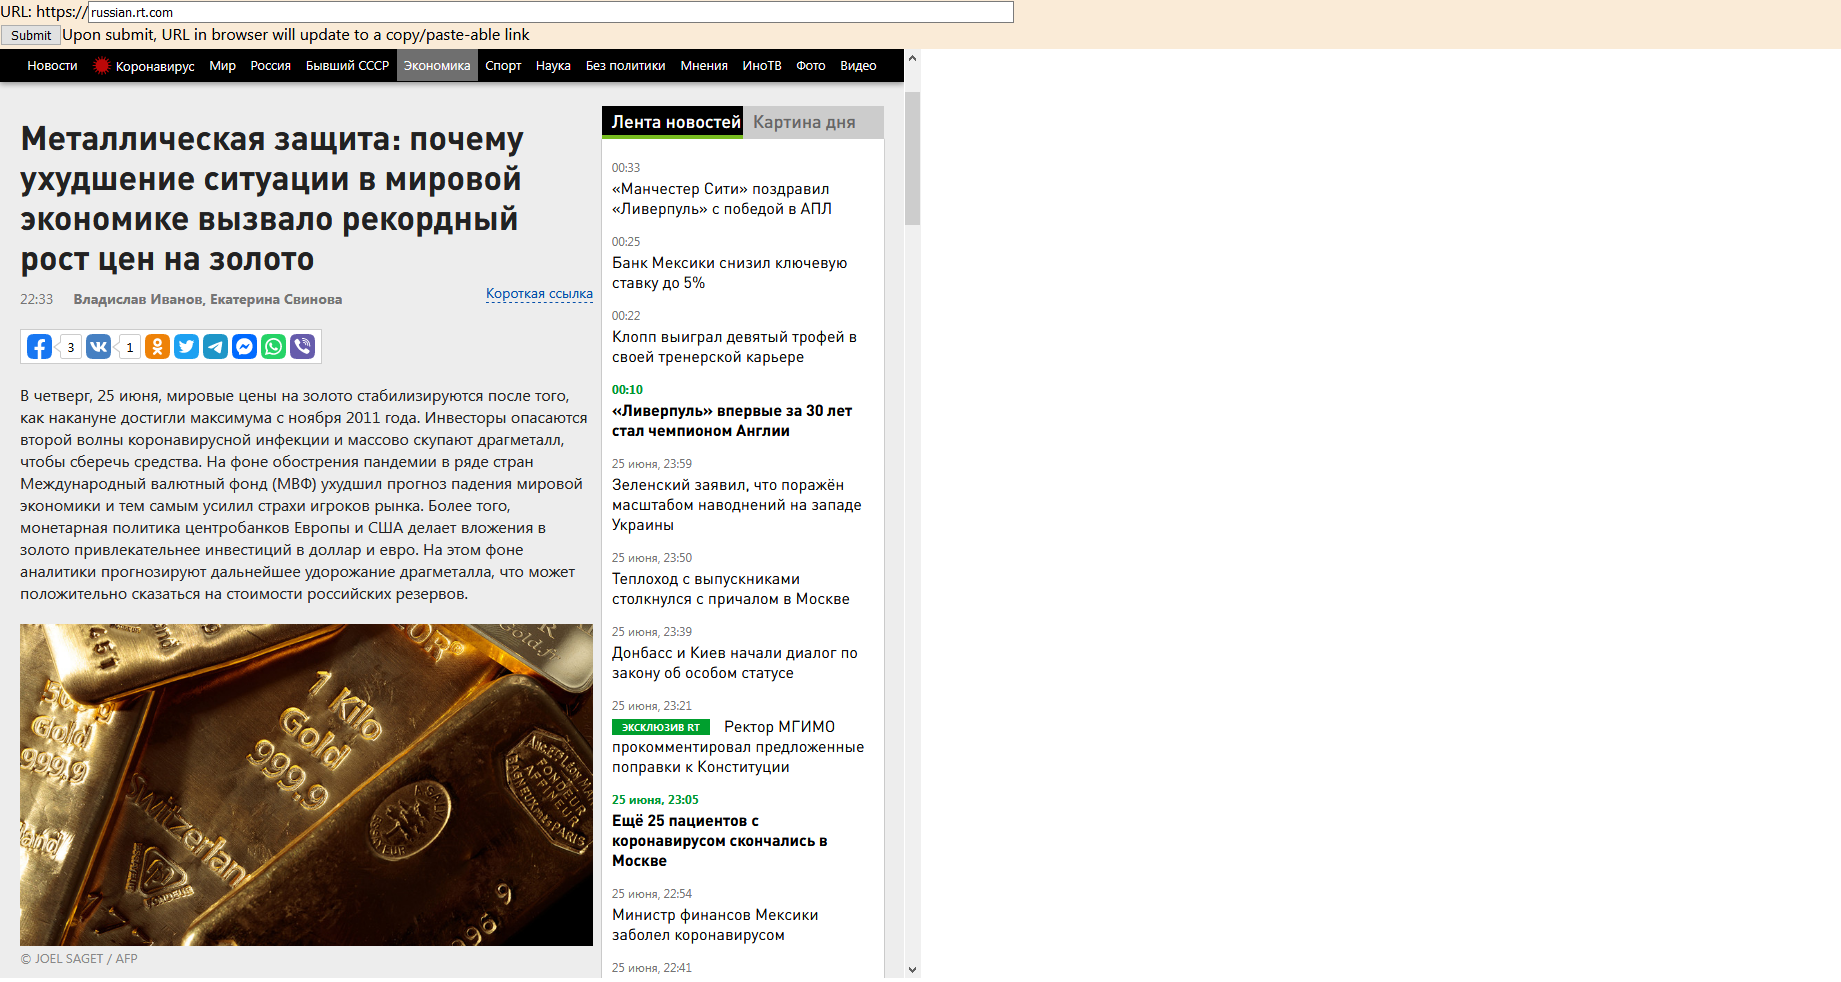Click the red coronavirus icon in navigation
The height and width of the screenshot is (982, 1841).
(101, 66)
